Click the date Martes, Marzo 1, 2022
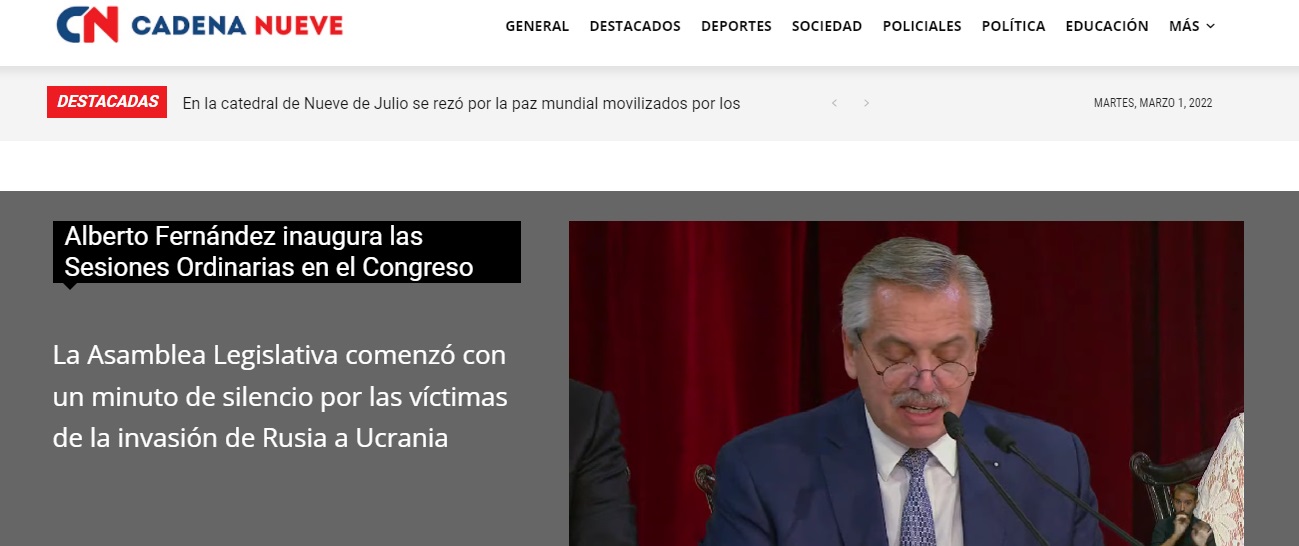Image resolution: width=1299 pixels, height=546 pixels. (x=1153, y=103)
